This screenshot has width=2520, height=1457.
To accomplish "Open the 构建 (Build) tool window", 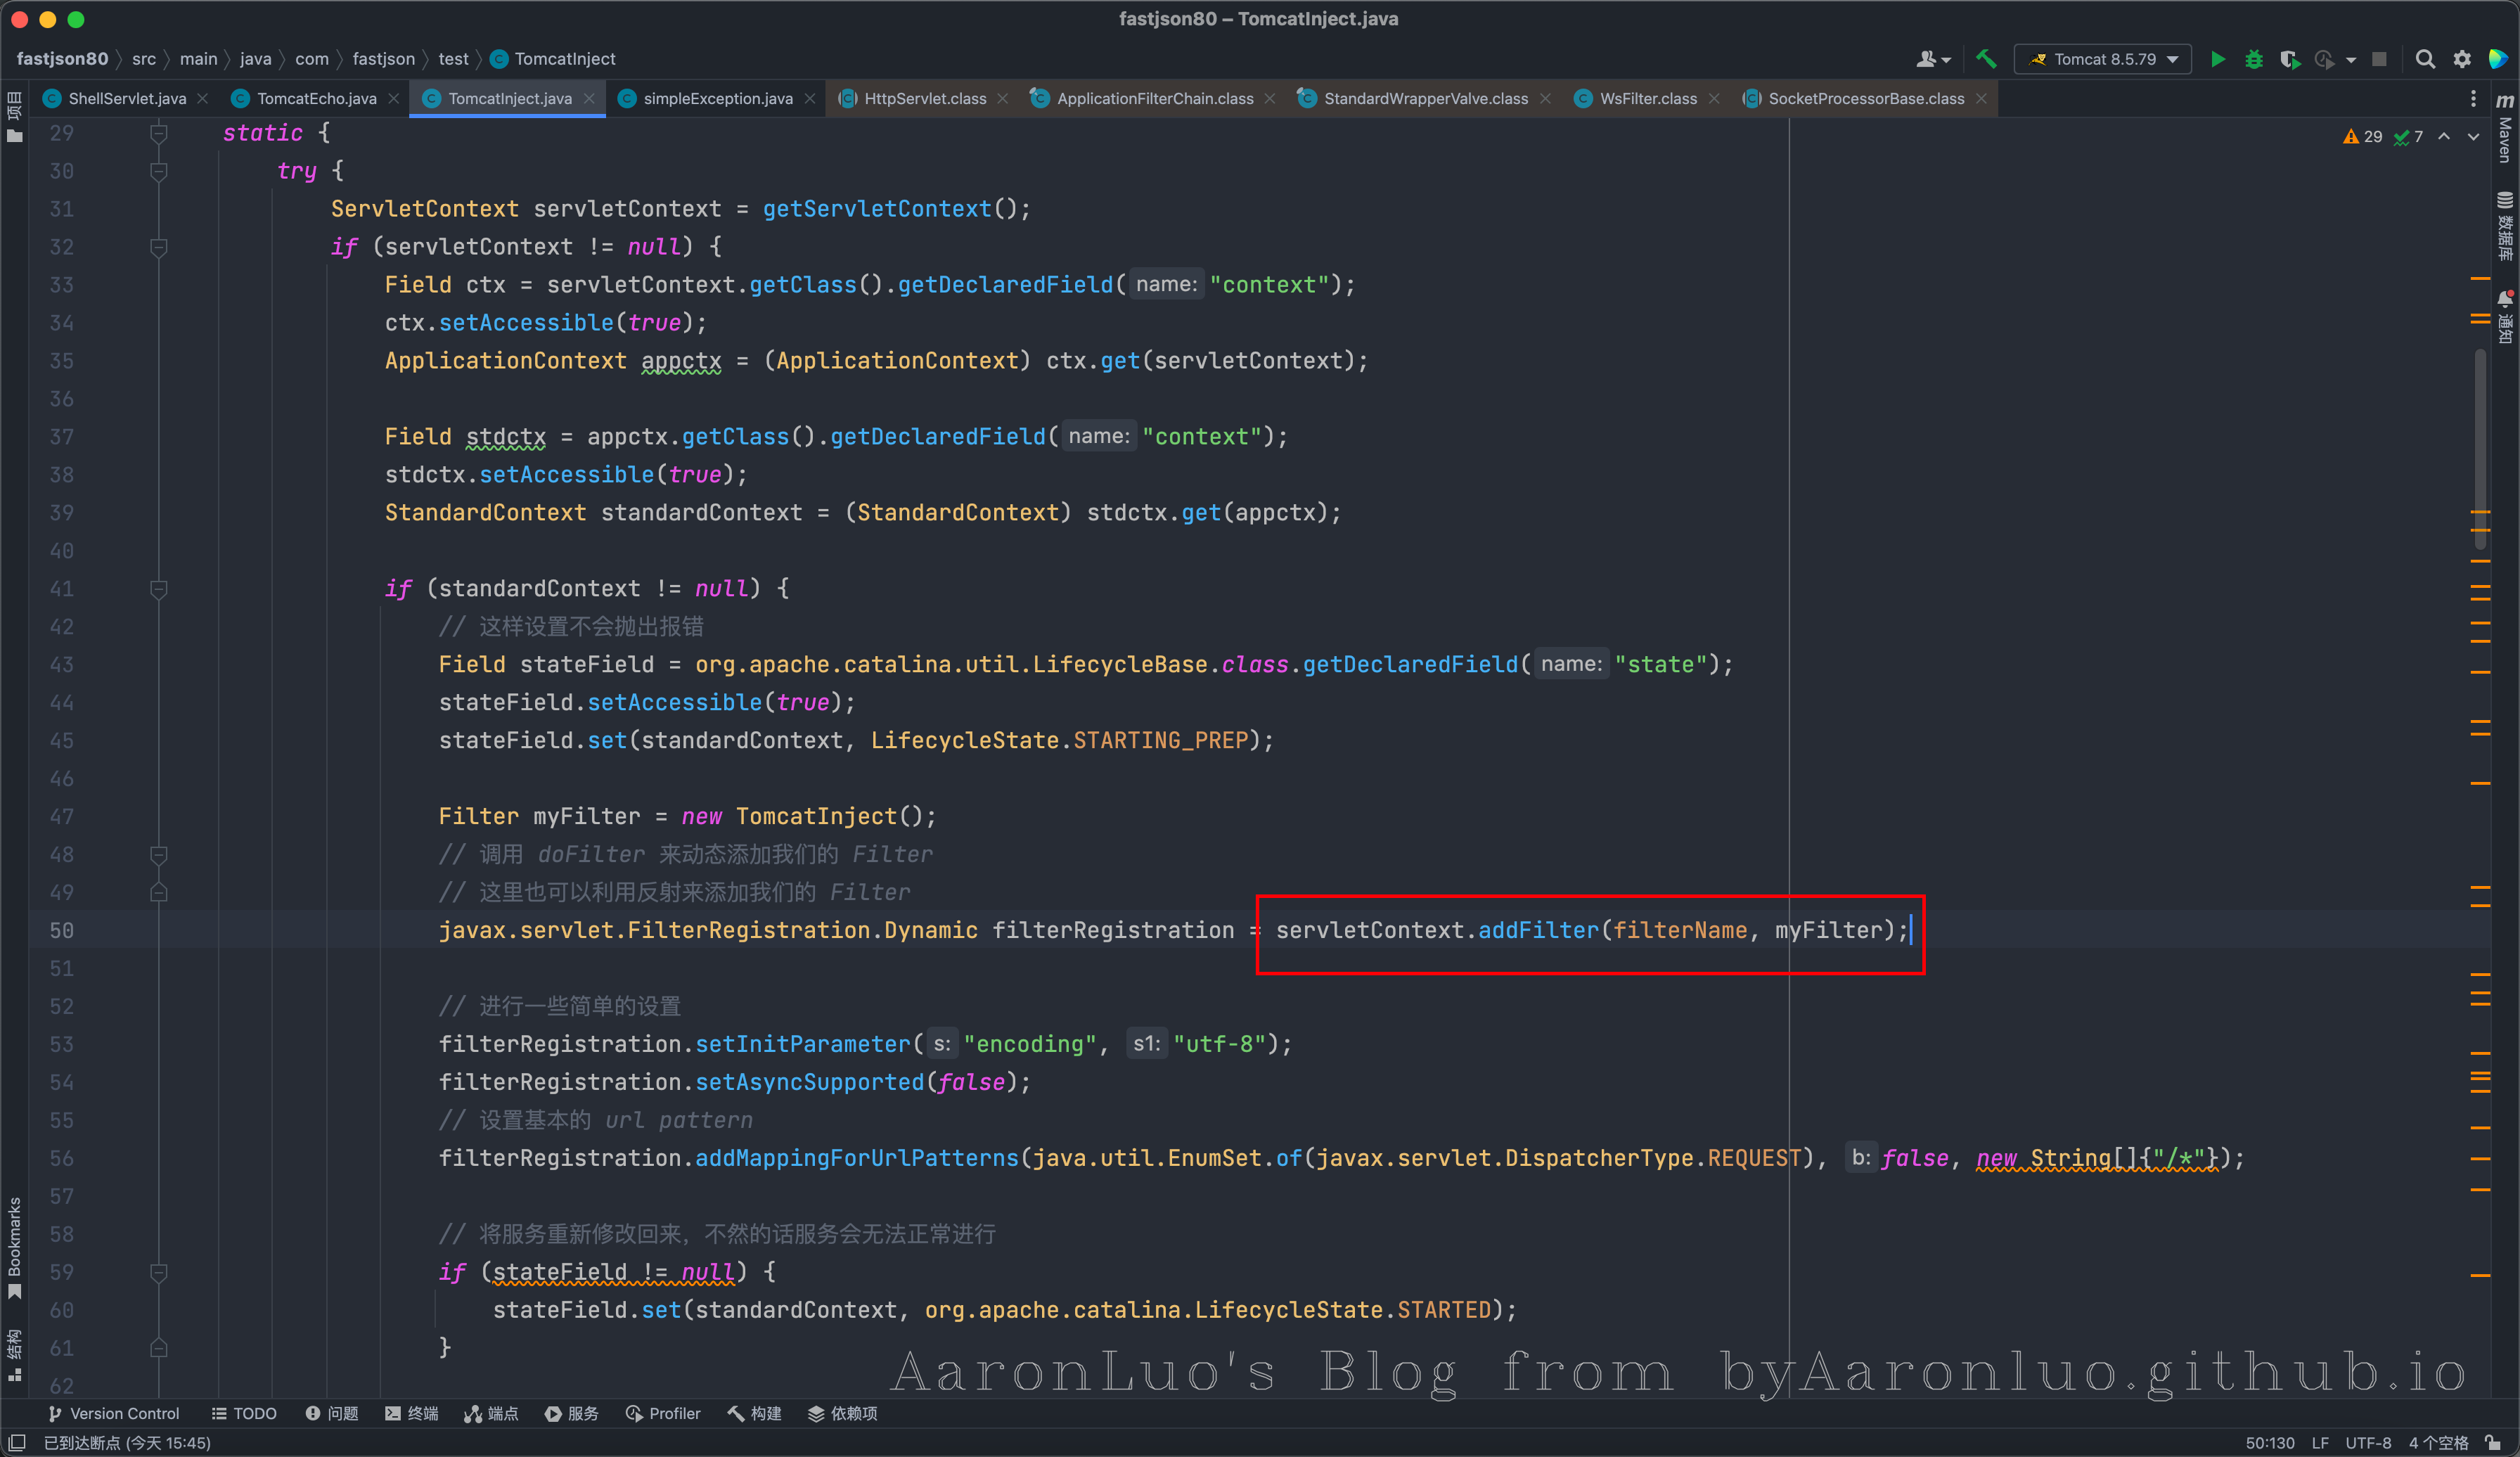I will [754, 1413].
